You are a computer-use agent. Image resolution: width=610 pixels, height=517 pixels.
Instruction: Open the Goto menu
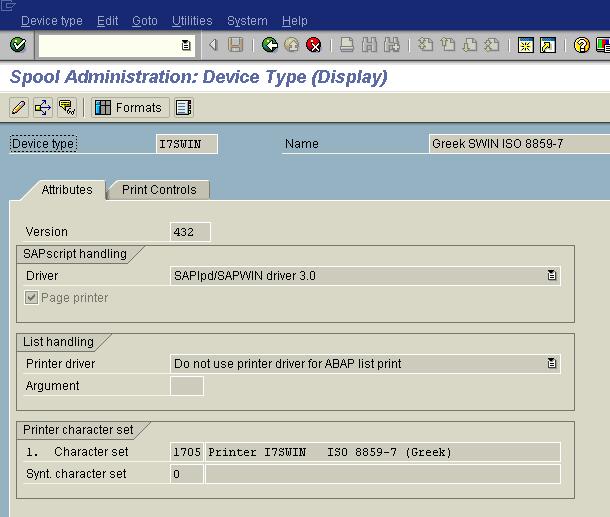click(145, 21)
